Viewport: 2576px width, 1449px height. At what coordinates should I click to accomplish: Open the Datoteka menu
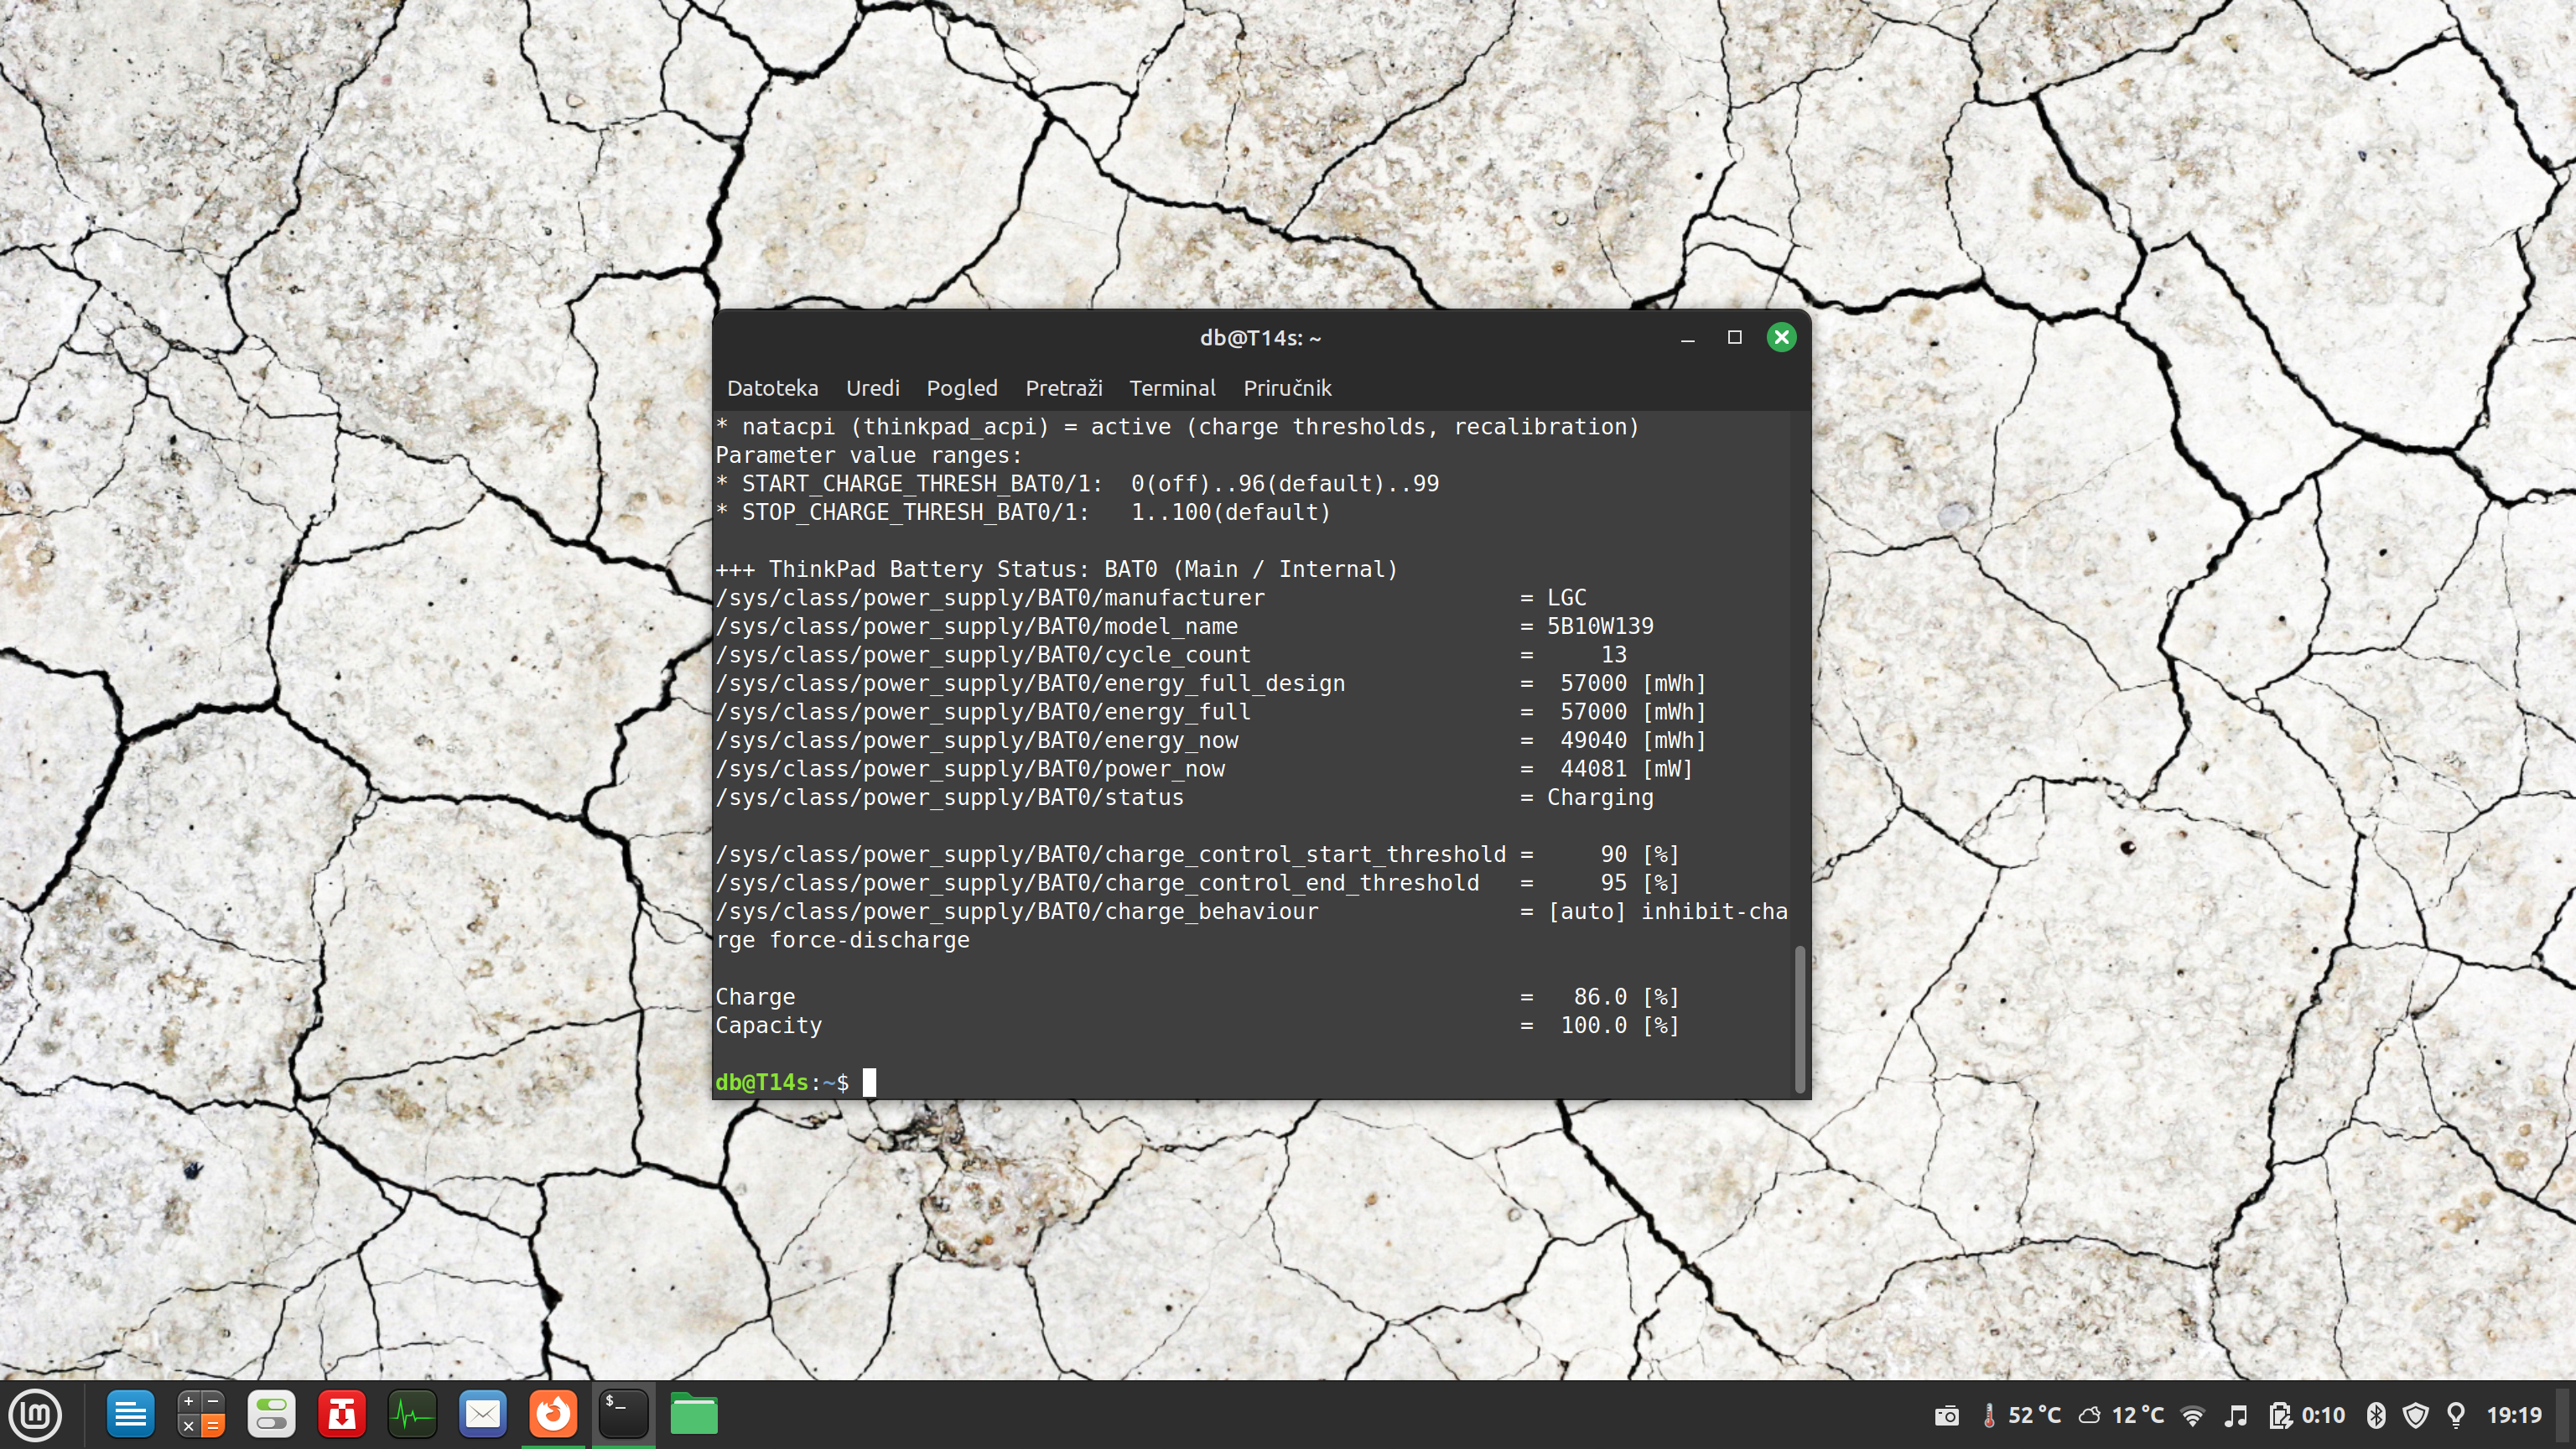coord(772,388)
